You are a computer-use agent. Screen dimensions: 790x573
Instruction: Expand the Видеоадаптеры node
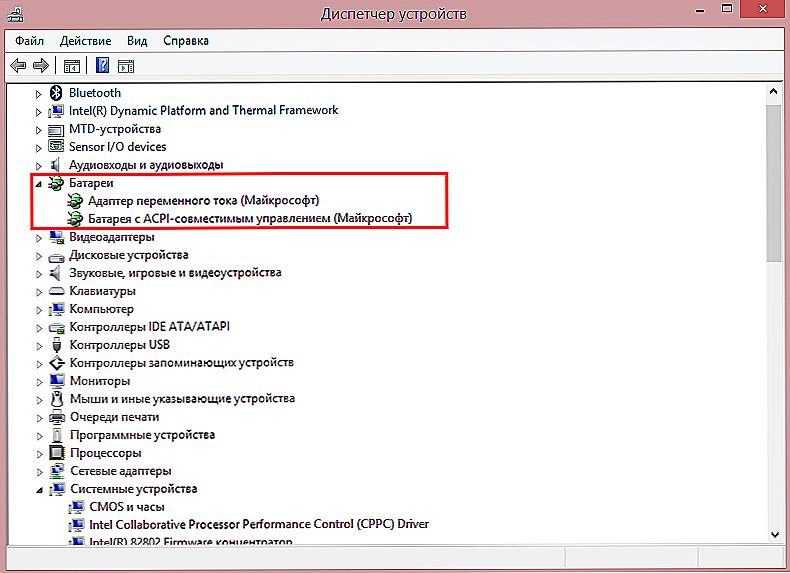click(39, 238)
